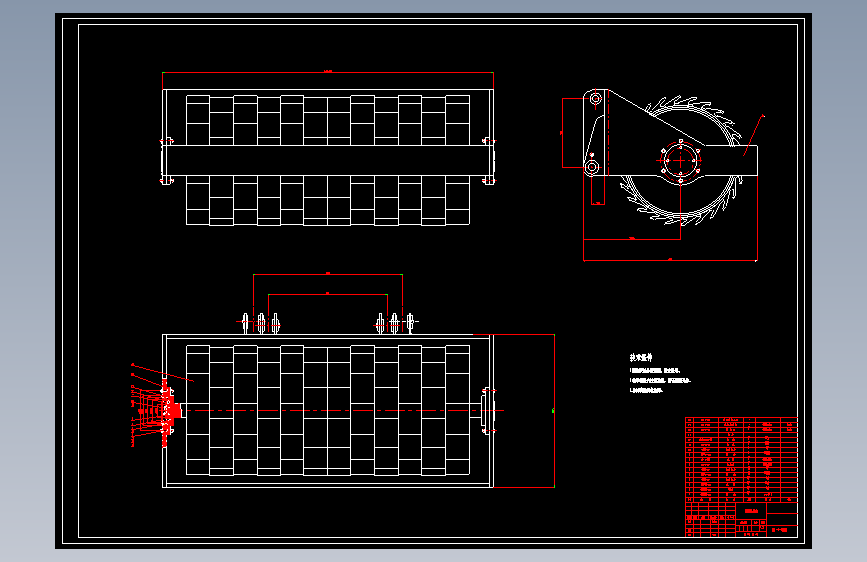Image resolution: width=867 pixels, height=562 pixels.
Task: Click the upper pivot hole of side bracket
Action: click(596, 99)
